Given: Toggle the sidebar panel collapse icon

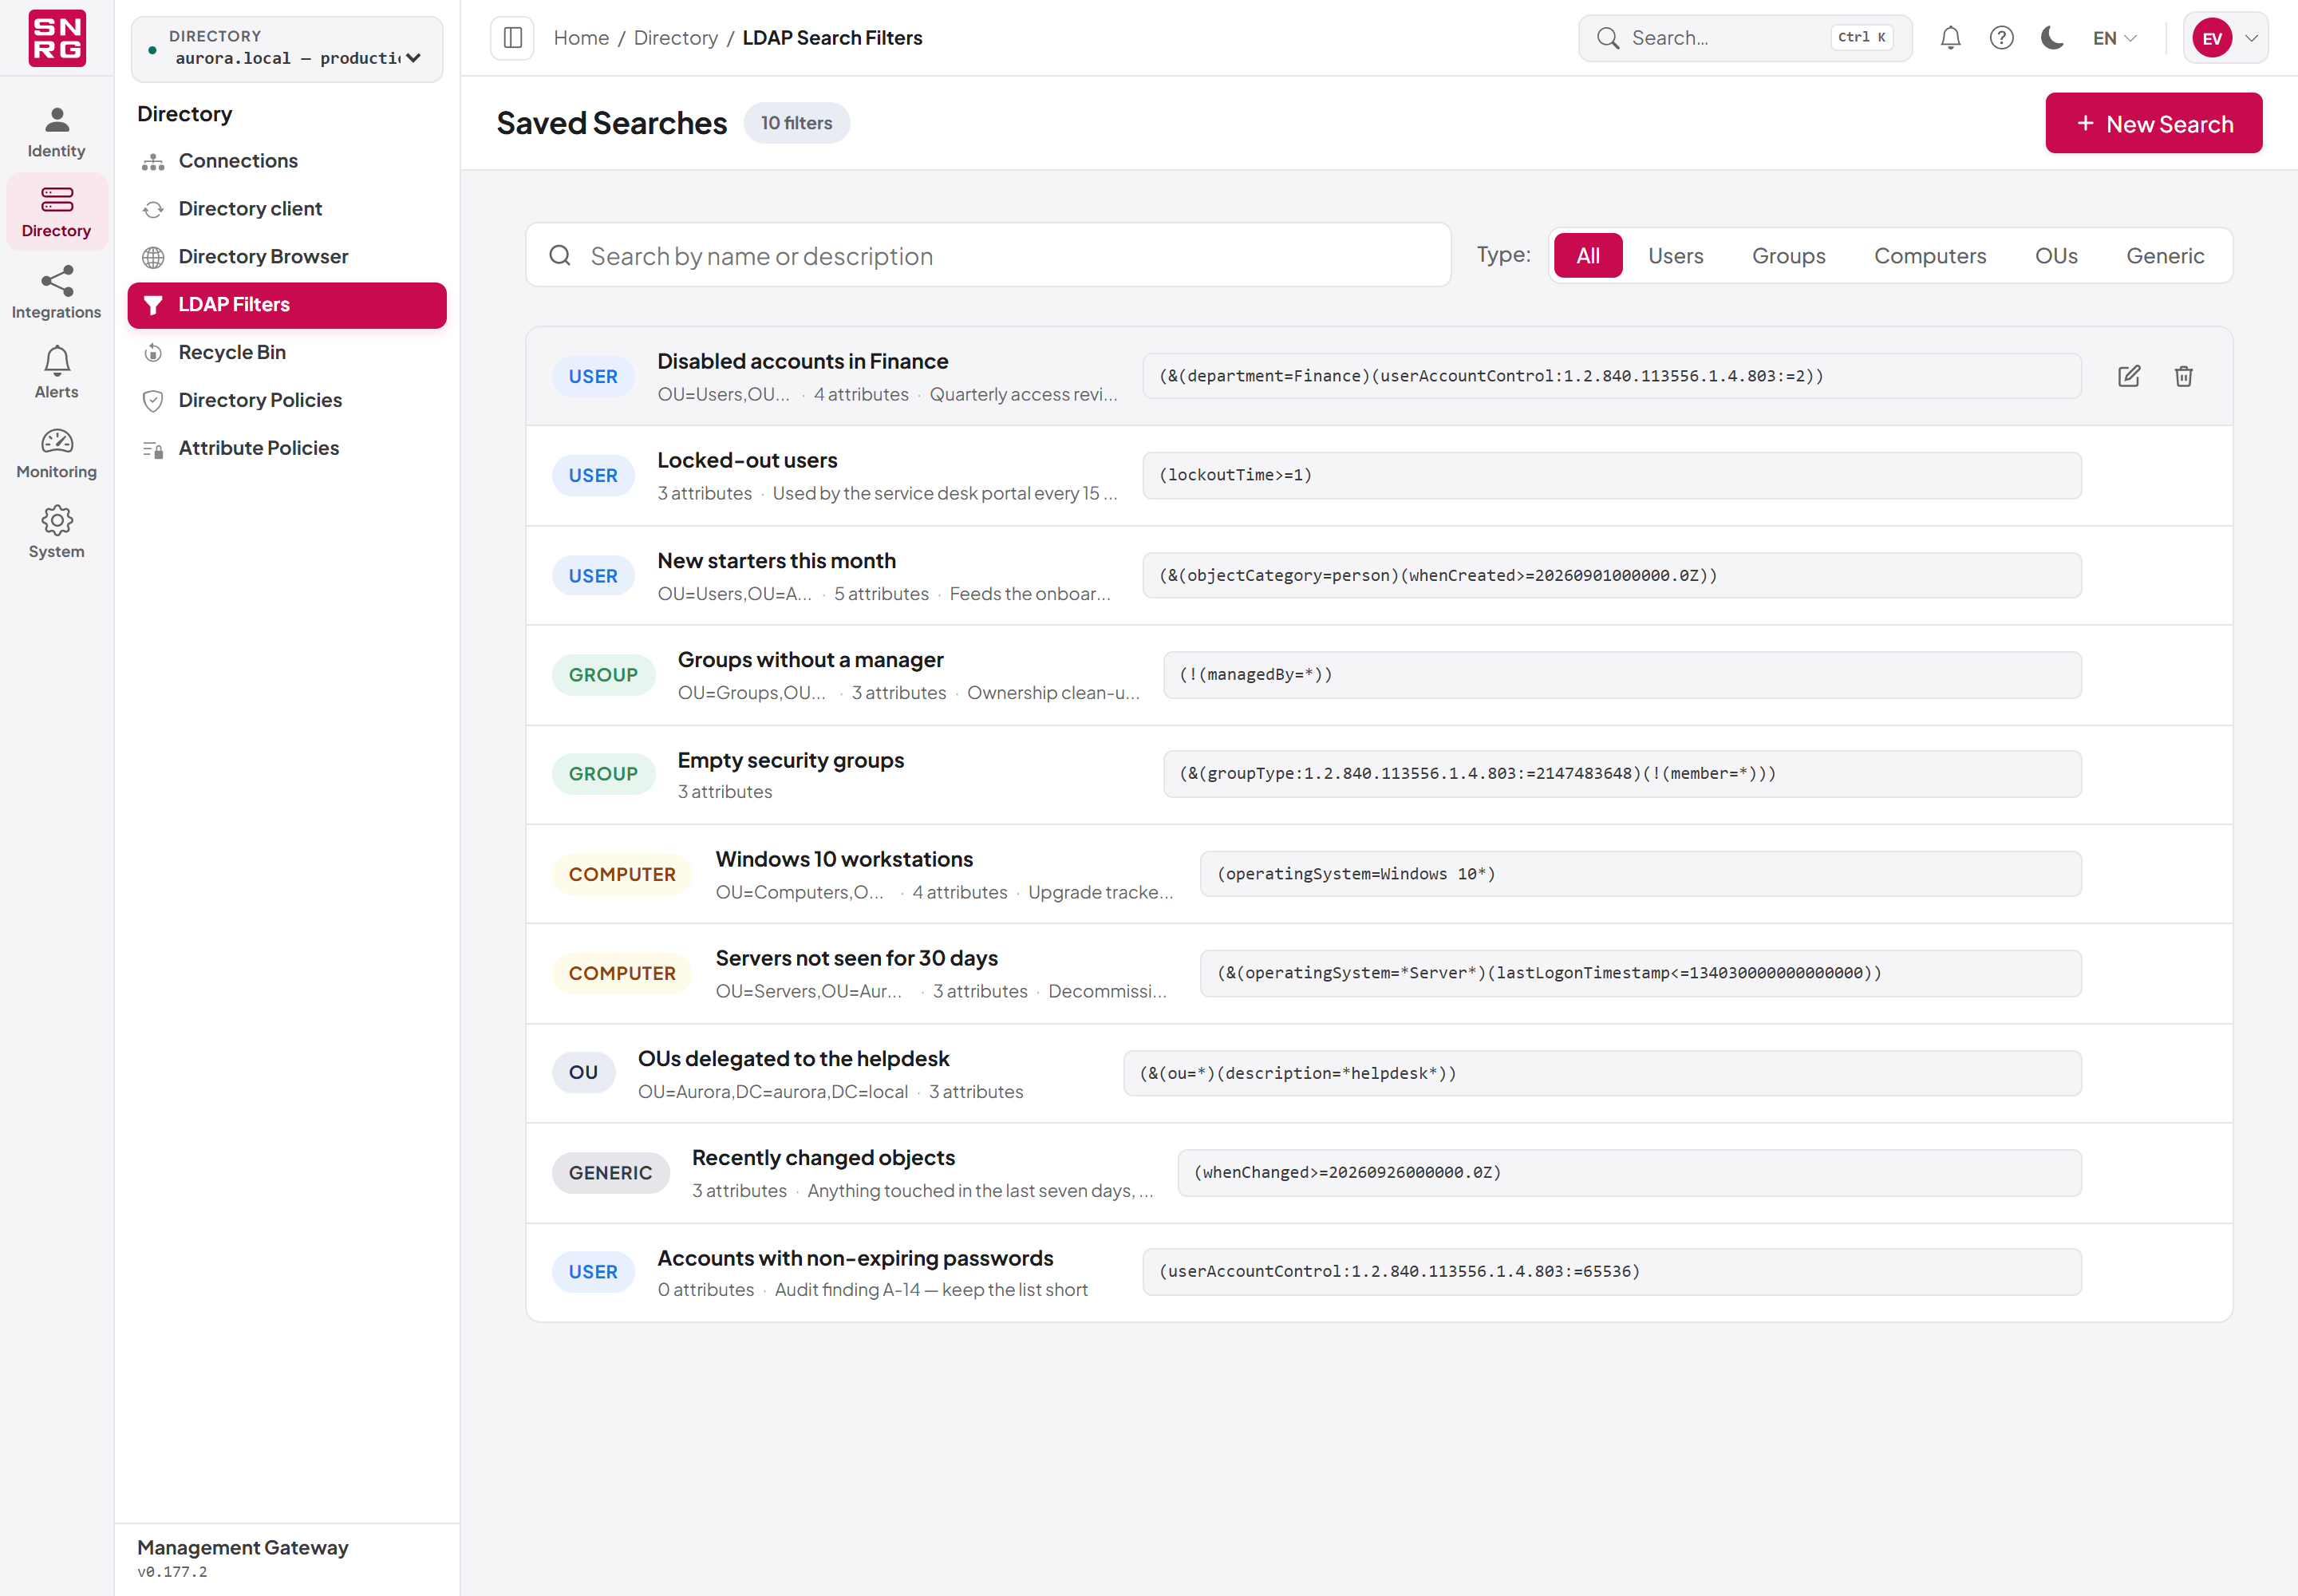Looking at the screenshot, I should point(513,38).
